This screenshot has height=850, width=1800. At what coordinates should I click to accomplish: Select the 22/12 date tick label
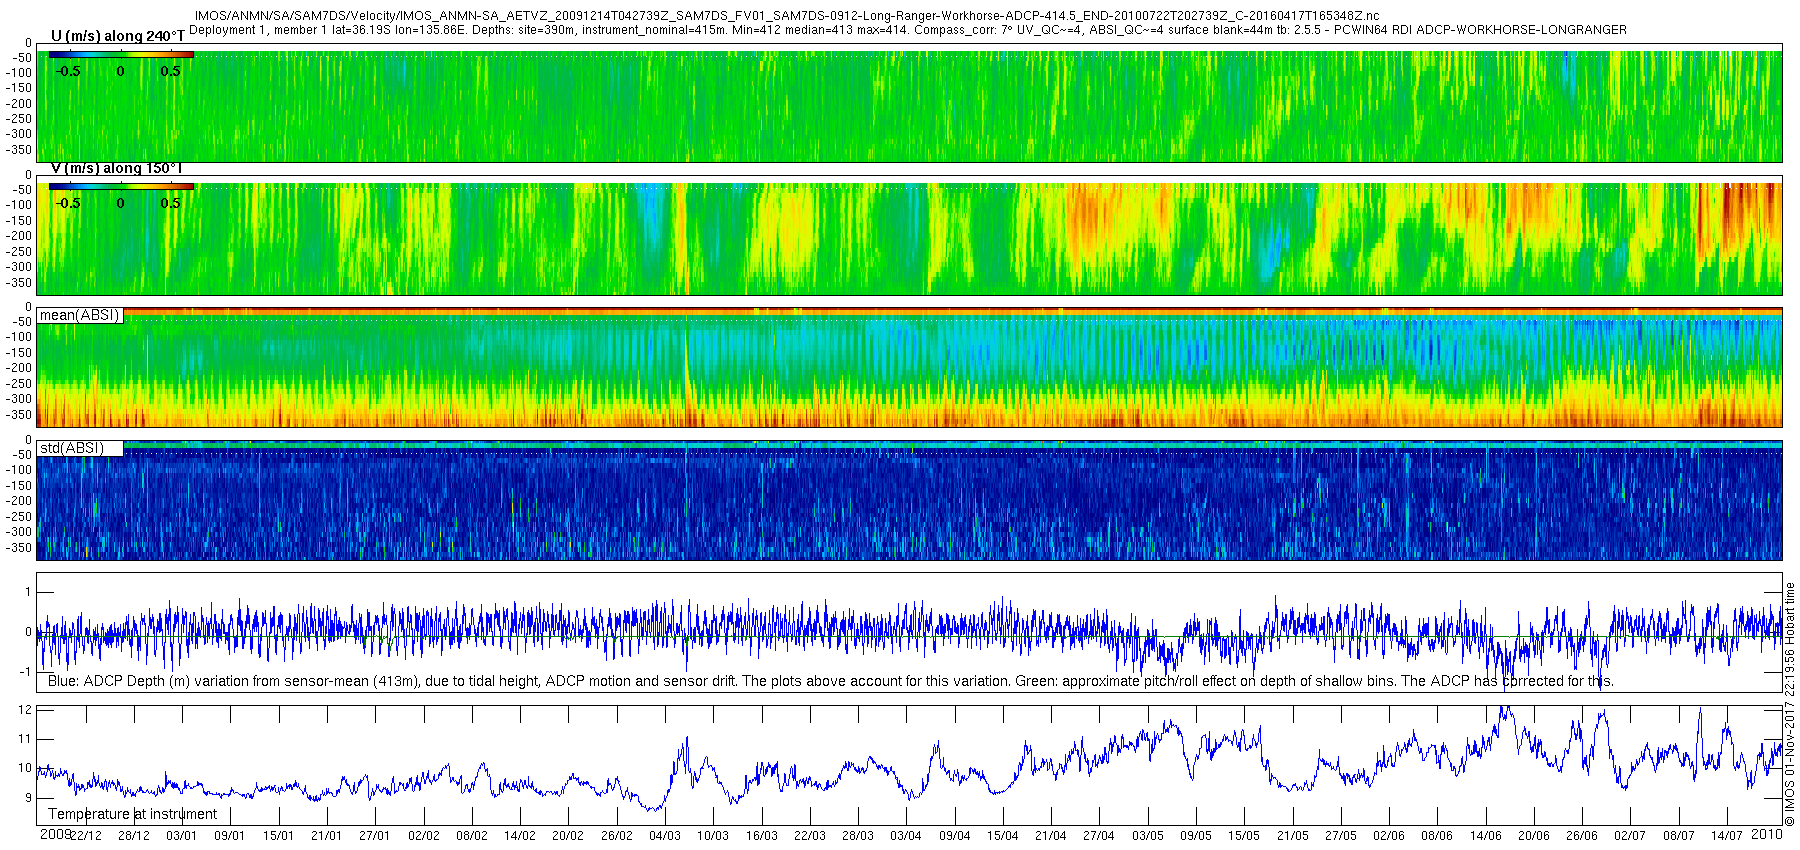(x=85, y=836)
